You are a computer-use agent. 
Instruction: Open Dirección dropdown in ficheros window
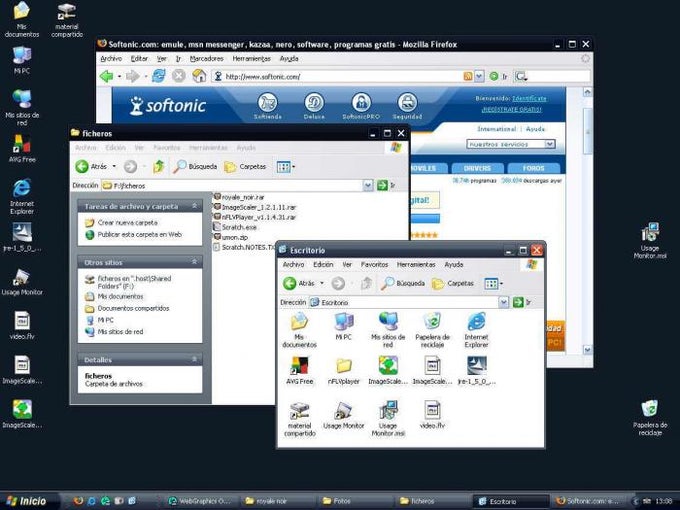tap(368, 186)
